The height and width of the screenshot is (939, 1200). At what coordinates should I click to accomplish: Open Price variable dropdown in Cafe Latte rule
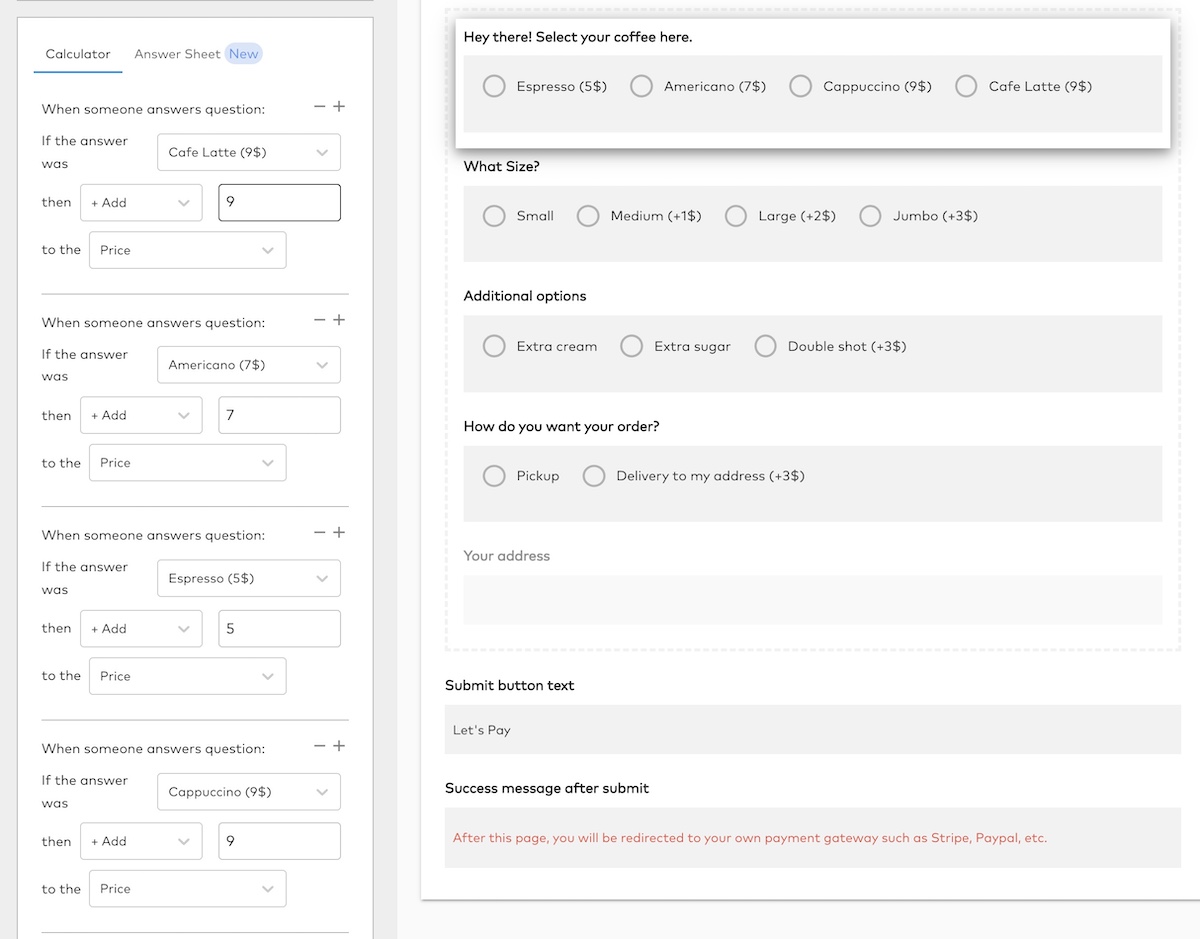pyautogui.click(x=187, y=250)
